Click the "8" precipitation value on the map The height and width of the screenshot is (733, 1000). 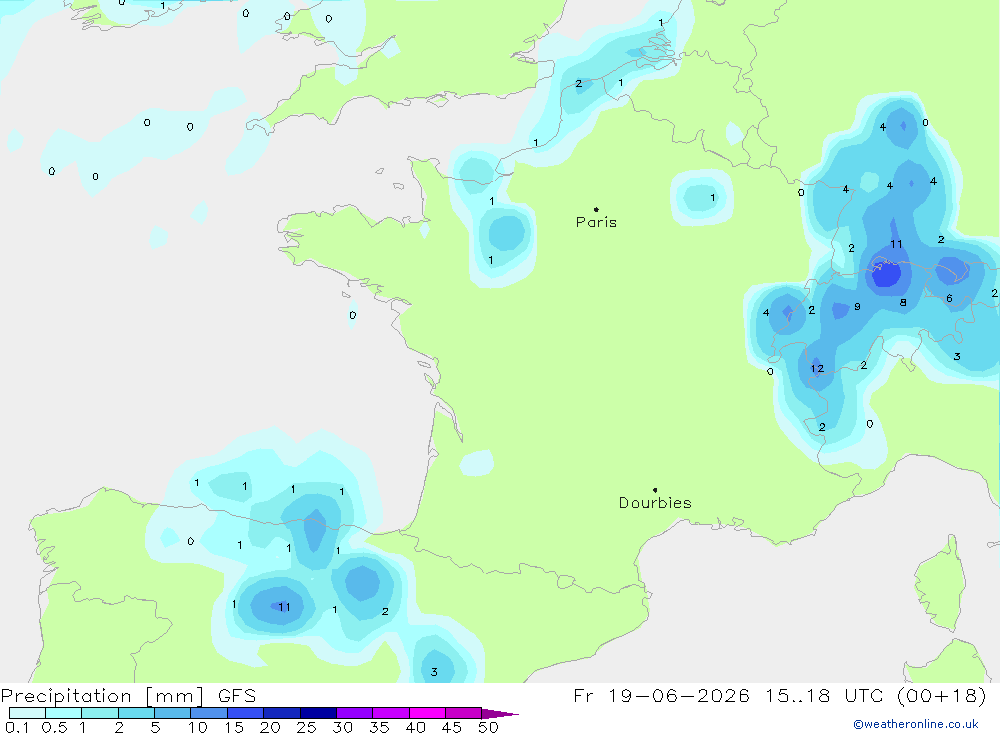903,302
